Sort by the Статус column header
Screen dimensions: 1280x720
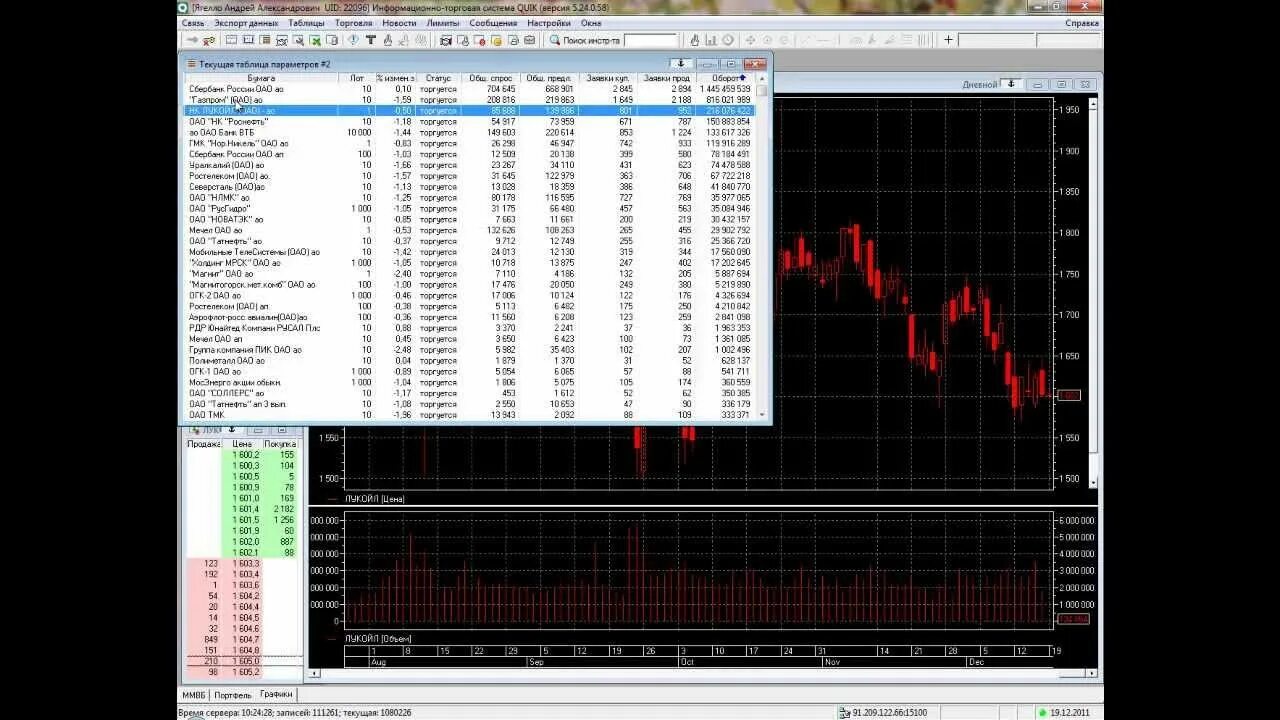coord(438,78)
